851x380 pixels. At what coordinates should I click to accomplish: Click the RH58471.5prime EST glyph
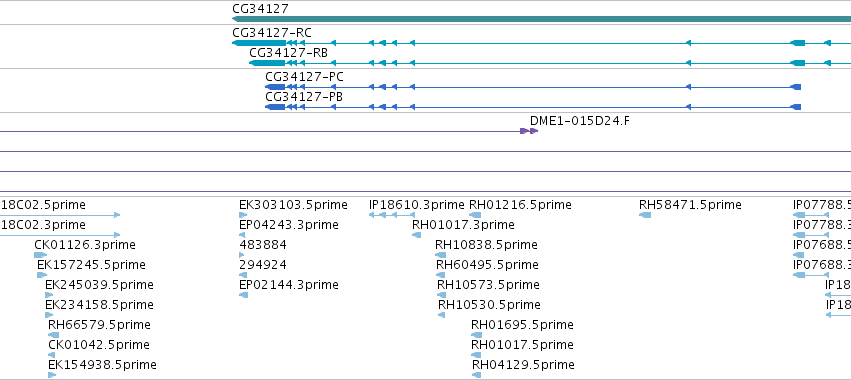[x=645, y=215]
